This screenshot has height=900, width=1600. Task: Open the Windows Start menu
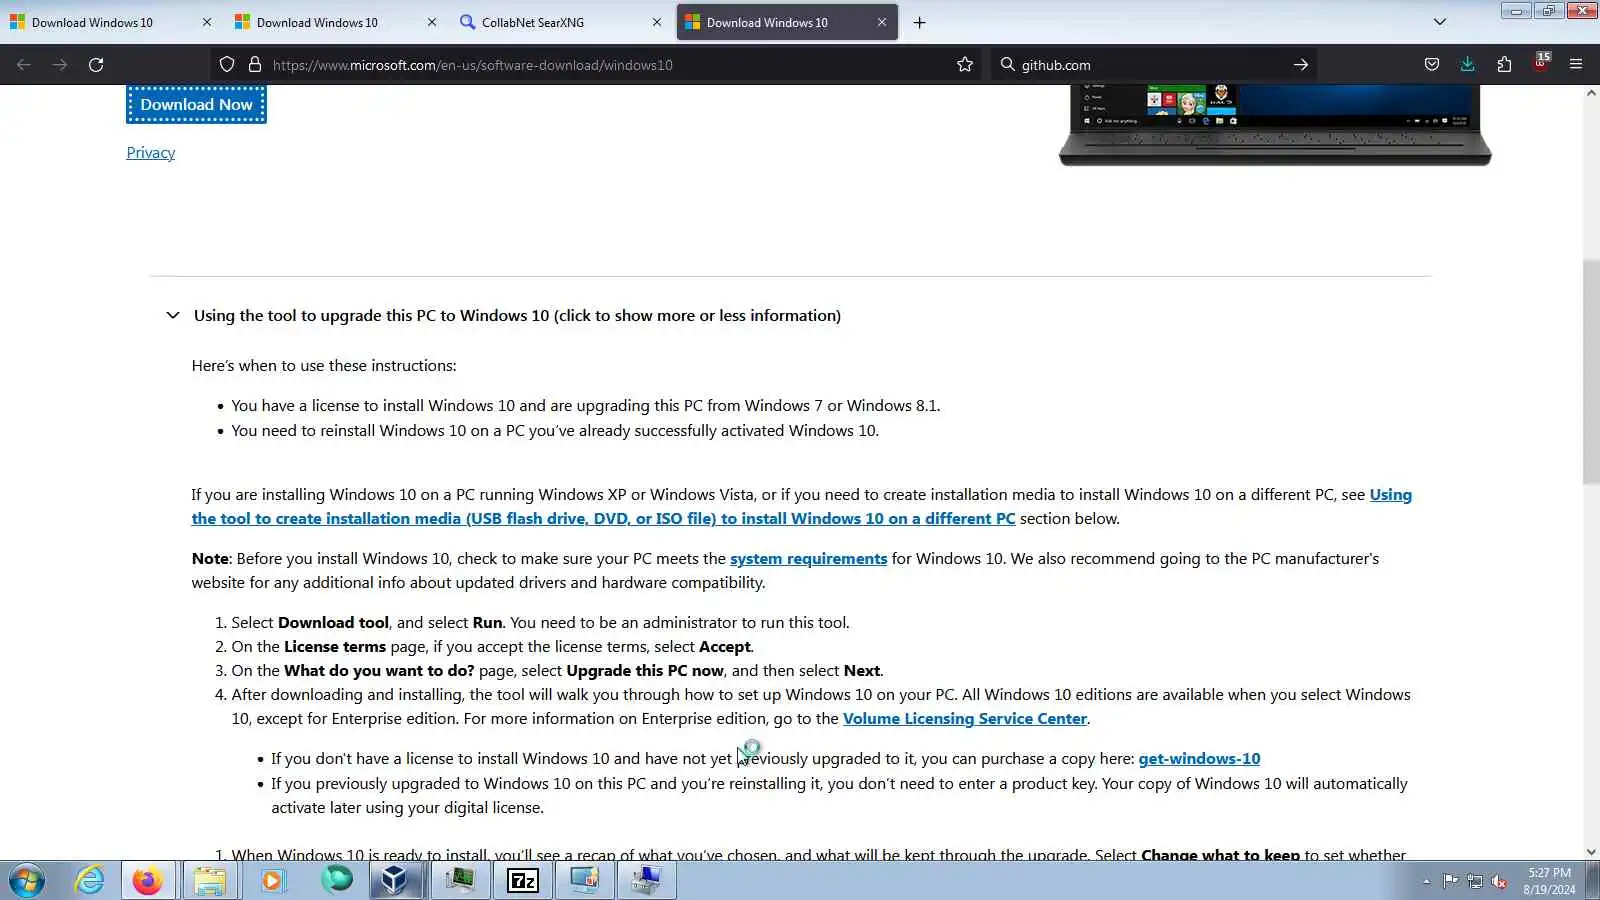click(x=27, y=880)
